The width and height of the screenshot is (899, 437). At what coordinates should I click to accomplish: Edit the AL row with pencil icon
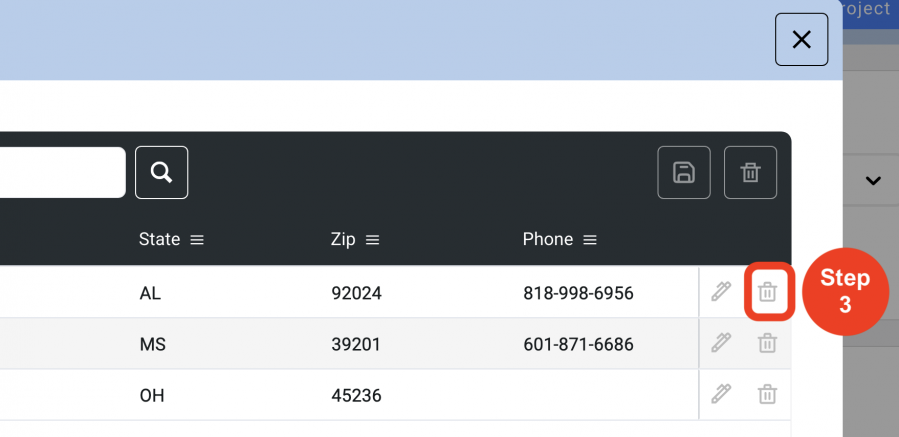721,292
